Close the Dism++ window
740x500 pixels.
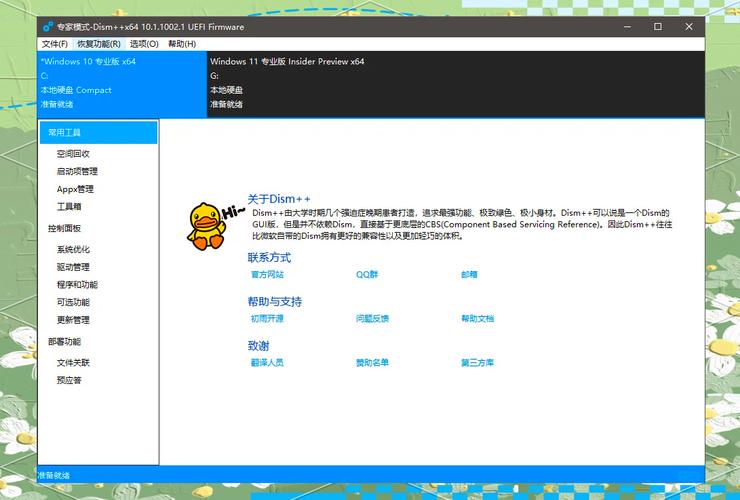pyautogui.click(x=689, y=27)
